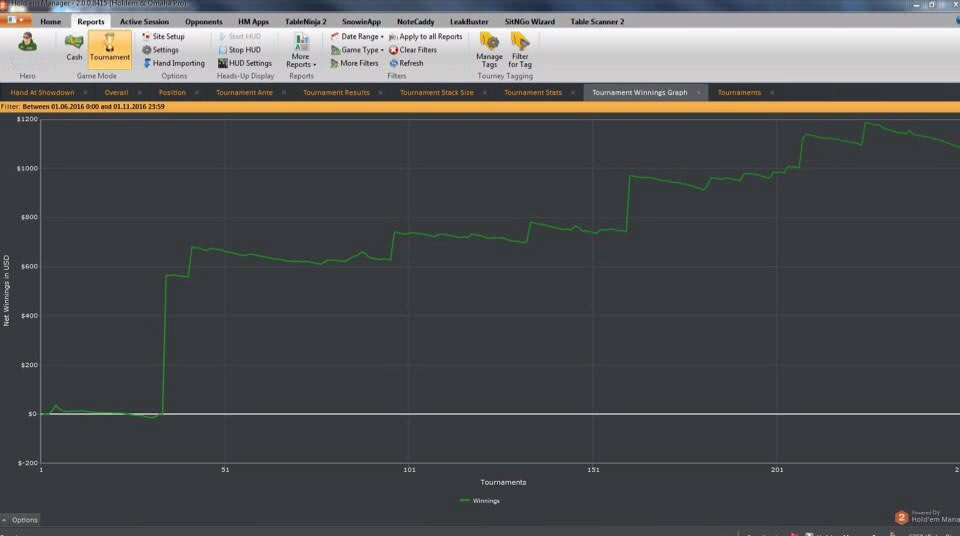Close the Tournament Stats tab

pos(573,92)
